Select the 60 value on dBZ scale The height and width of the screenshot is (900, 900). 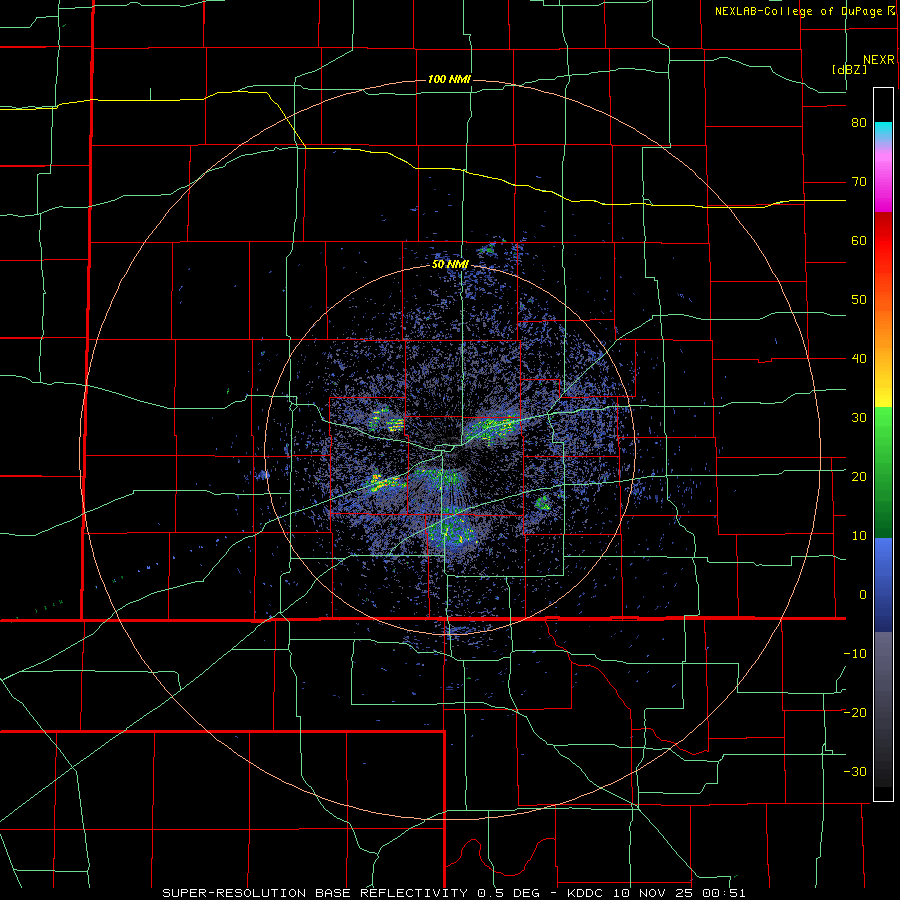859,240
